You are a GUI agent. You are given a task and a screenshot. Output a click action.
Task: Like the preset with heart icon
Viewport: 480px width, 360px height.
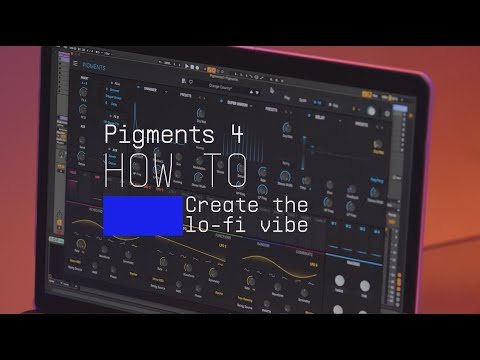(x=191, y=82)
